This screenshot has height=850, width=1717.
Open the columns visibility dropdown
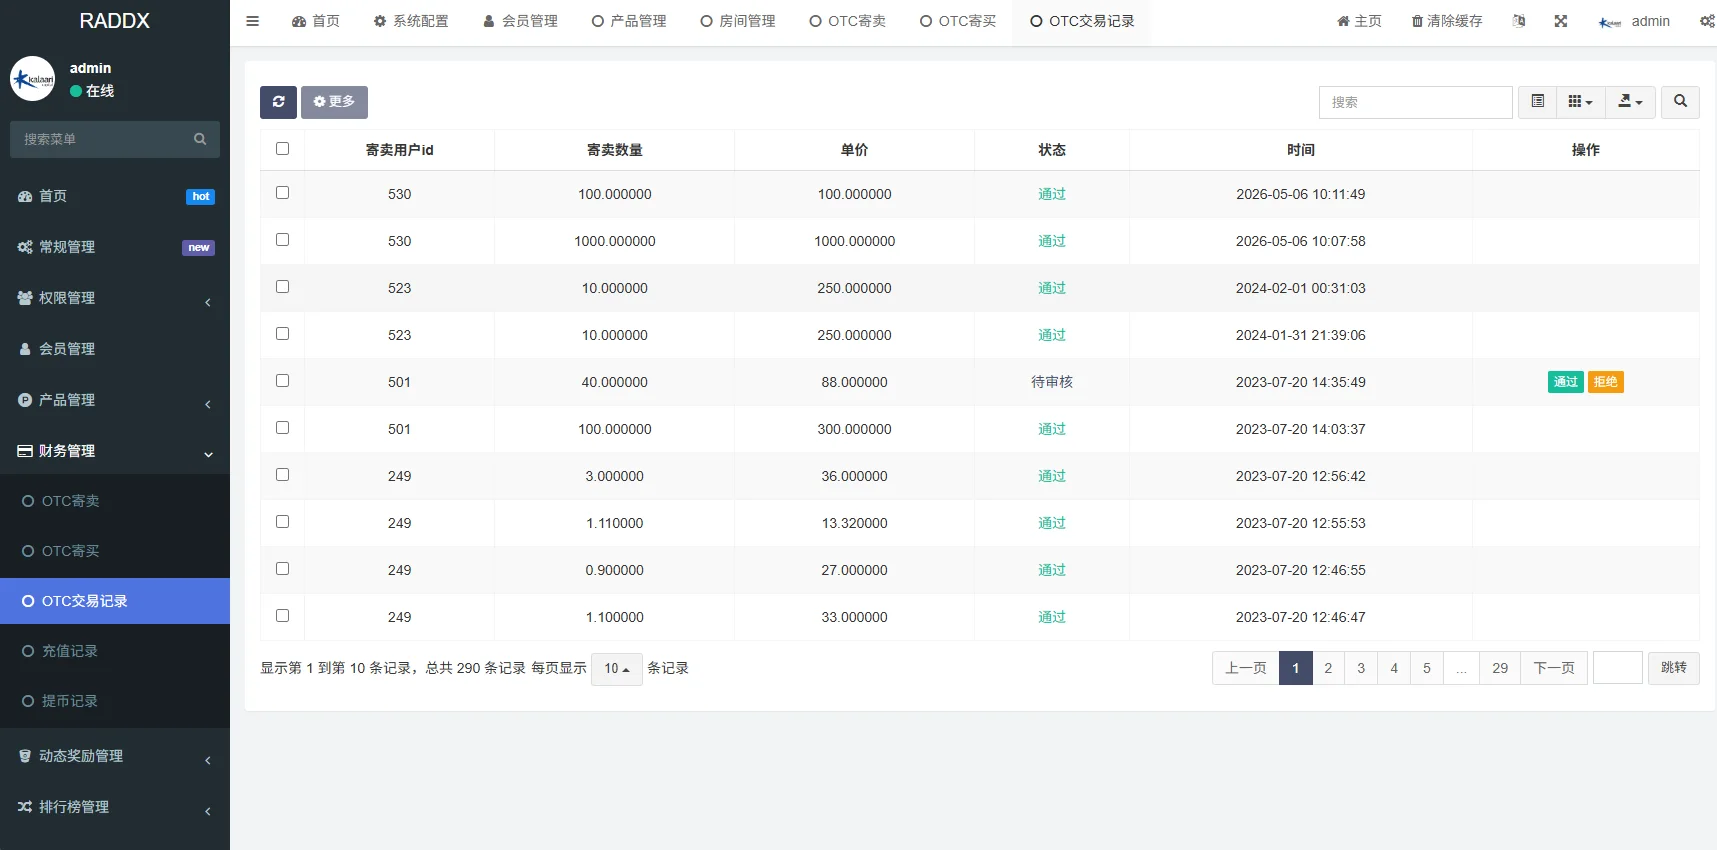1581,102
